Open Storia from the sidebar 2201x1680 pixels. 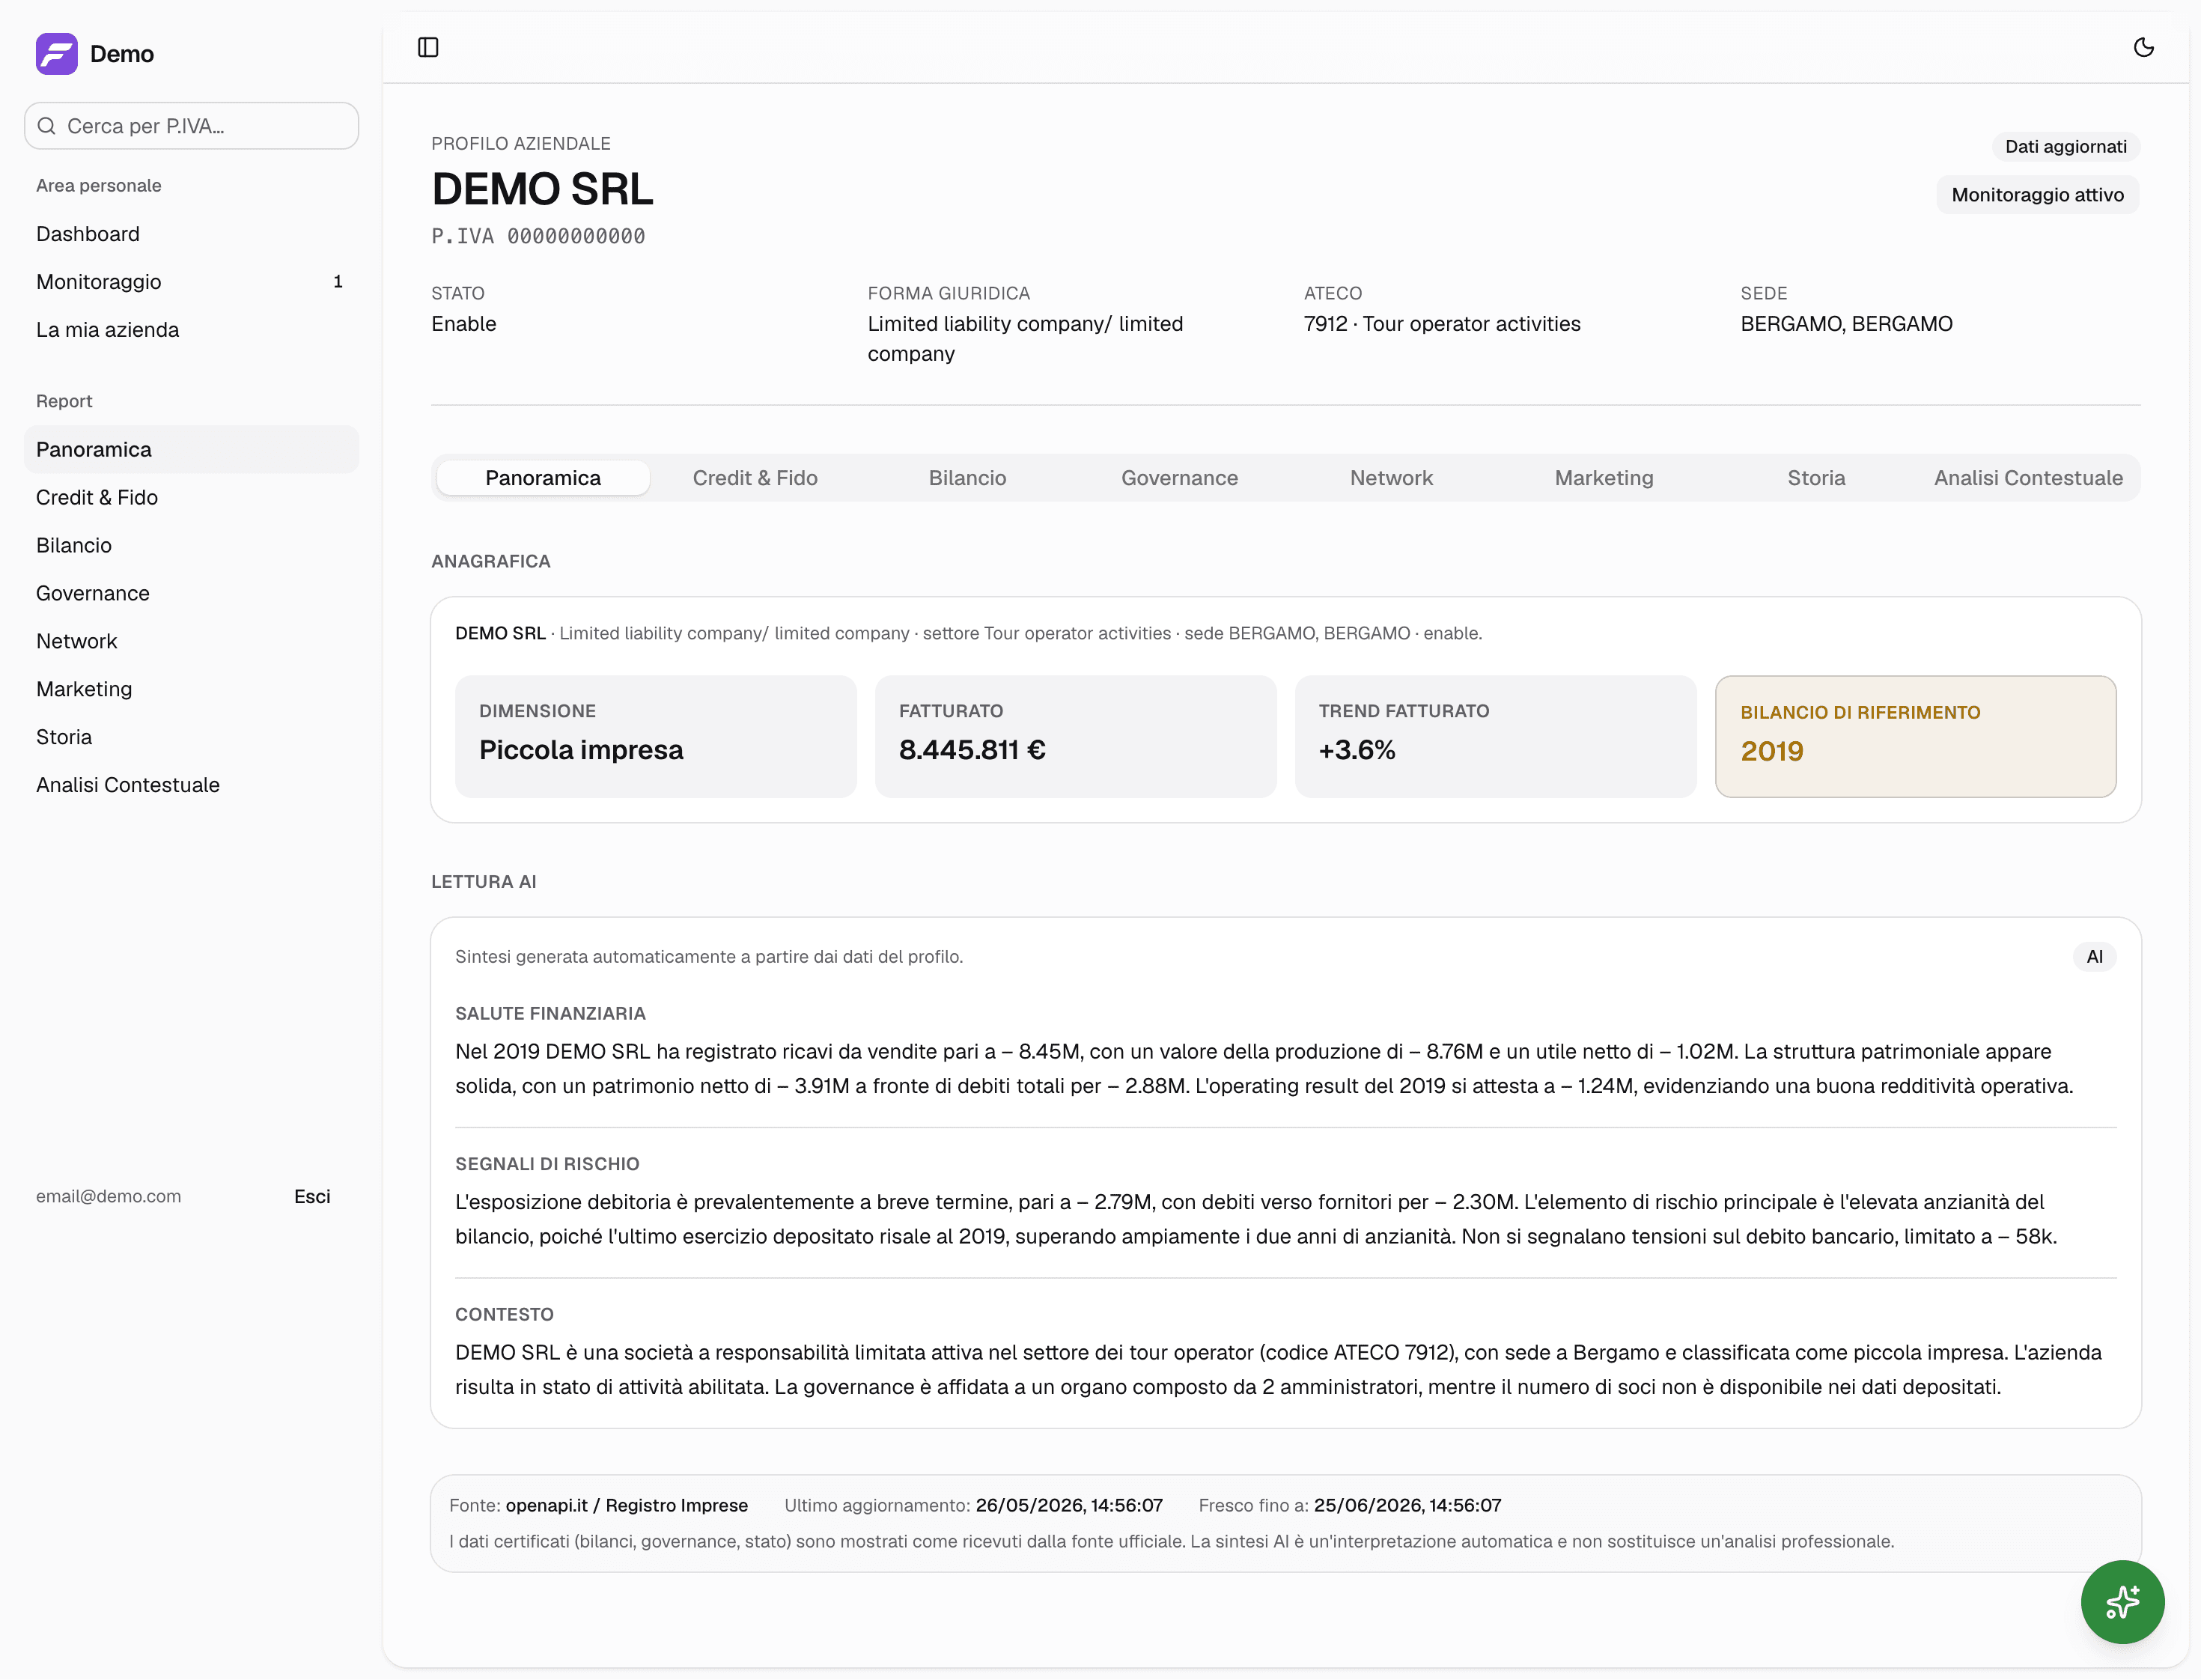tap(192, 738)
